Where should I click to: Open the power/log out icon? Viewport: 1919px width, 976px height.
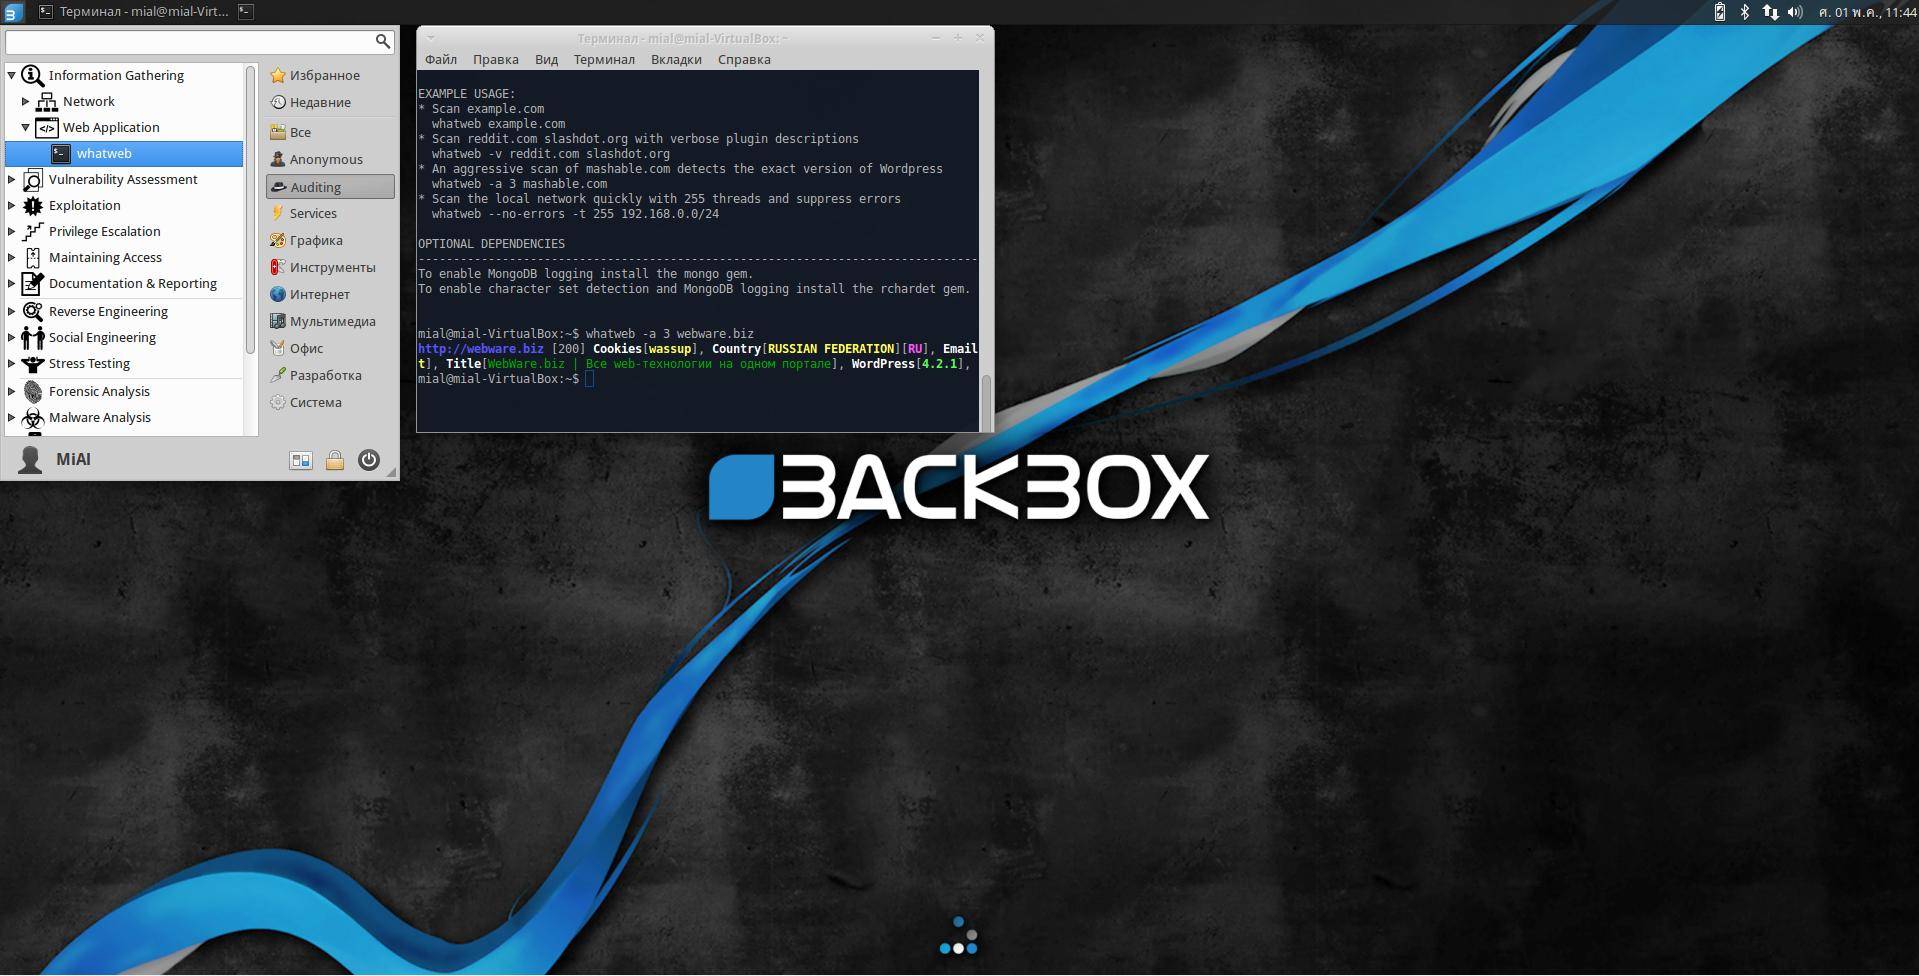click(x=369, y=460)
